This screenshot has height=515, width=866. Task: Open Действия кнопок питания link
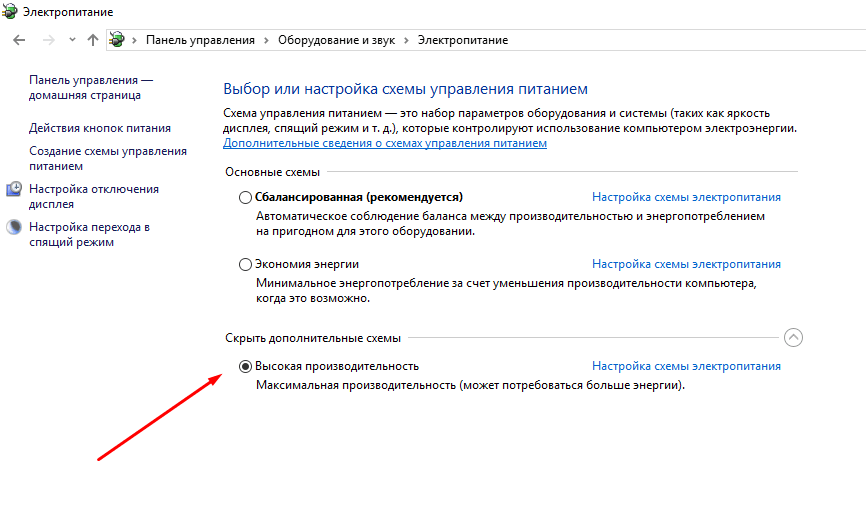pyautogui.click(x=100, y=128)
